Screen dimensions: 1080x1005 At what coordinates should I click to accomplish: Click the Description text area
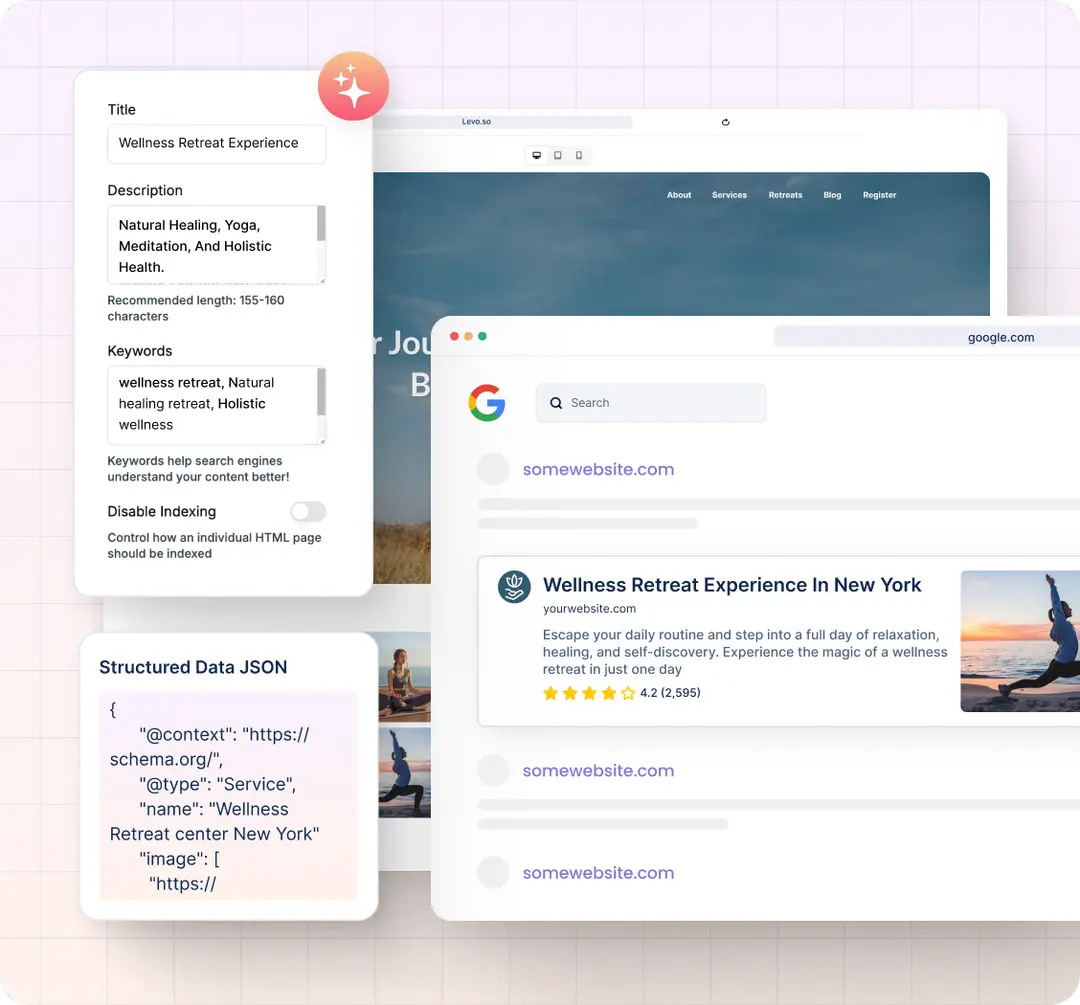(216, 245)
